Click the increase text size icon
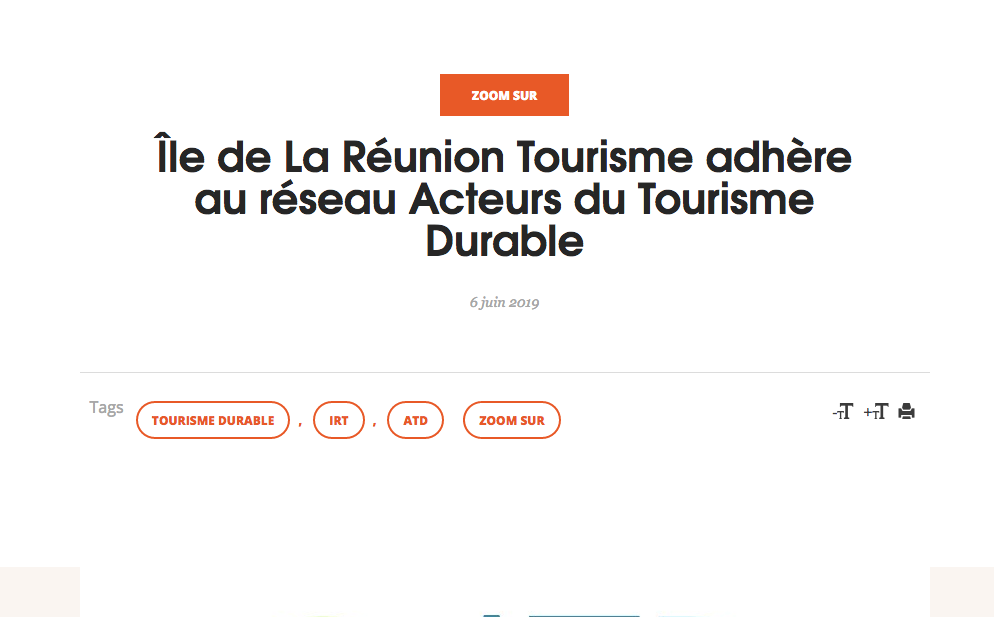 point(875,412)
